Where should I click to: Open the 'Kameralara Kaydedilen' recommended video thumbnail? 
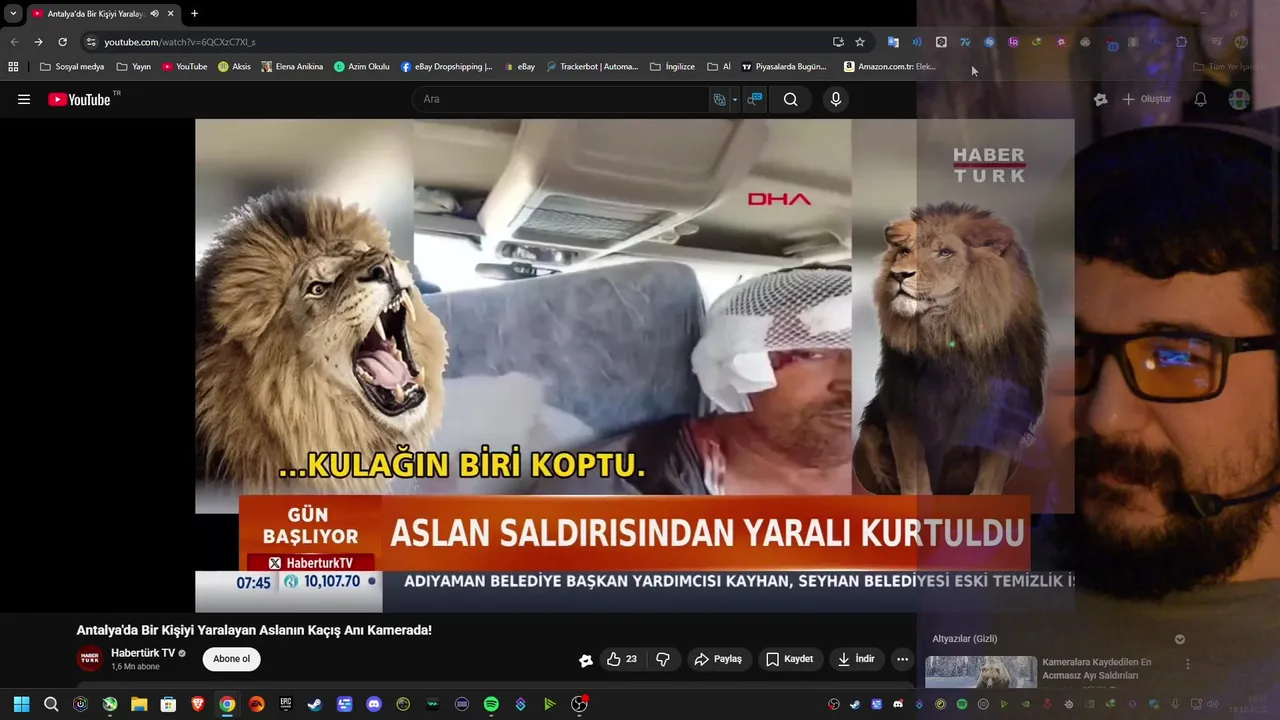point(981,672)
